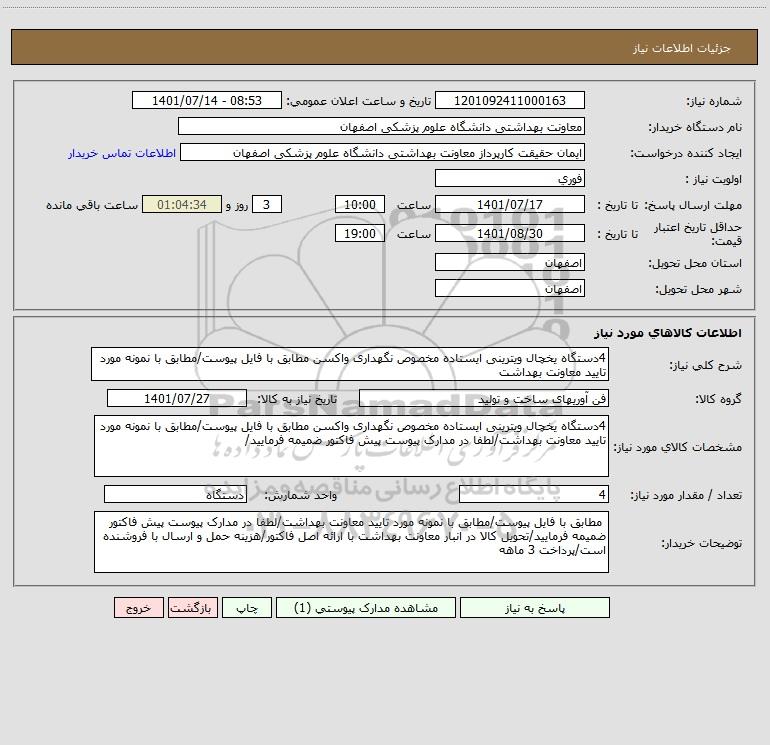Click the تعداد / مقدار مورد نیاز label

click(686, 496)
